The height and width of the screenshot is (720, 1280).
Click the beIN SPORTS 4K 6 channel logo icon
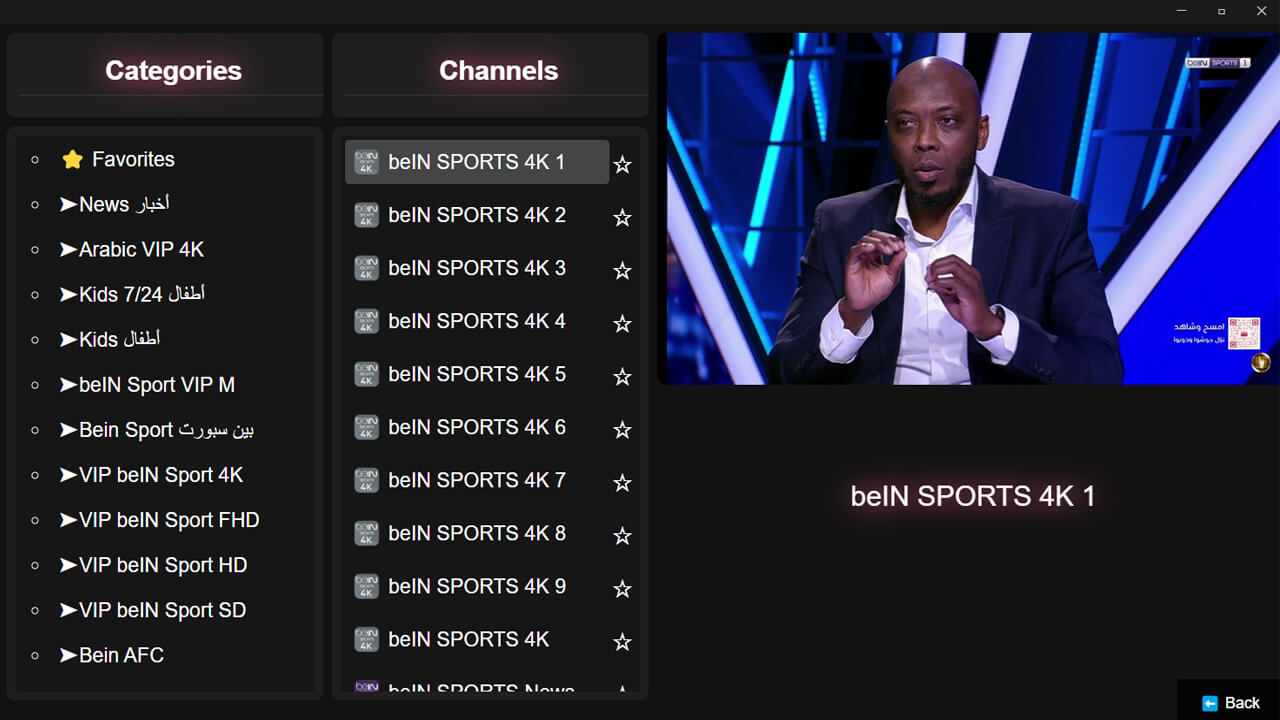point(367,427)
